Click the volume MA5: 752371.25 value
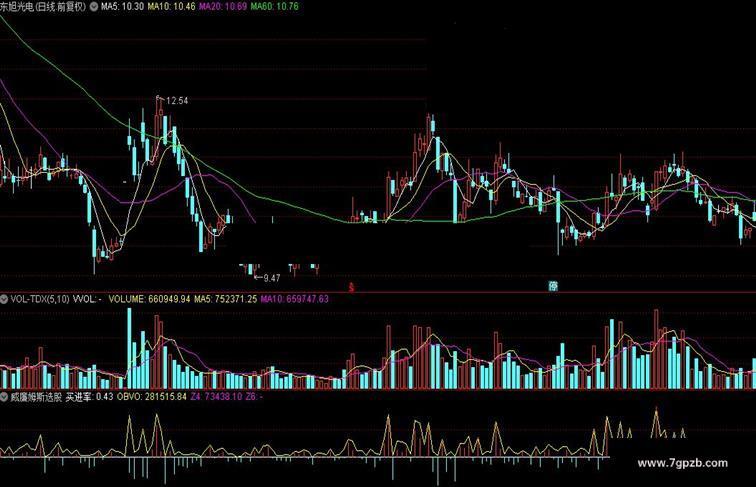Screen dimensions: 756x487 [226, 299]
